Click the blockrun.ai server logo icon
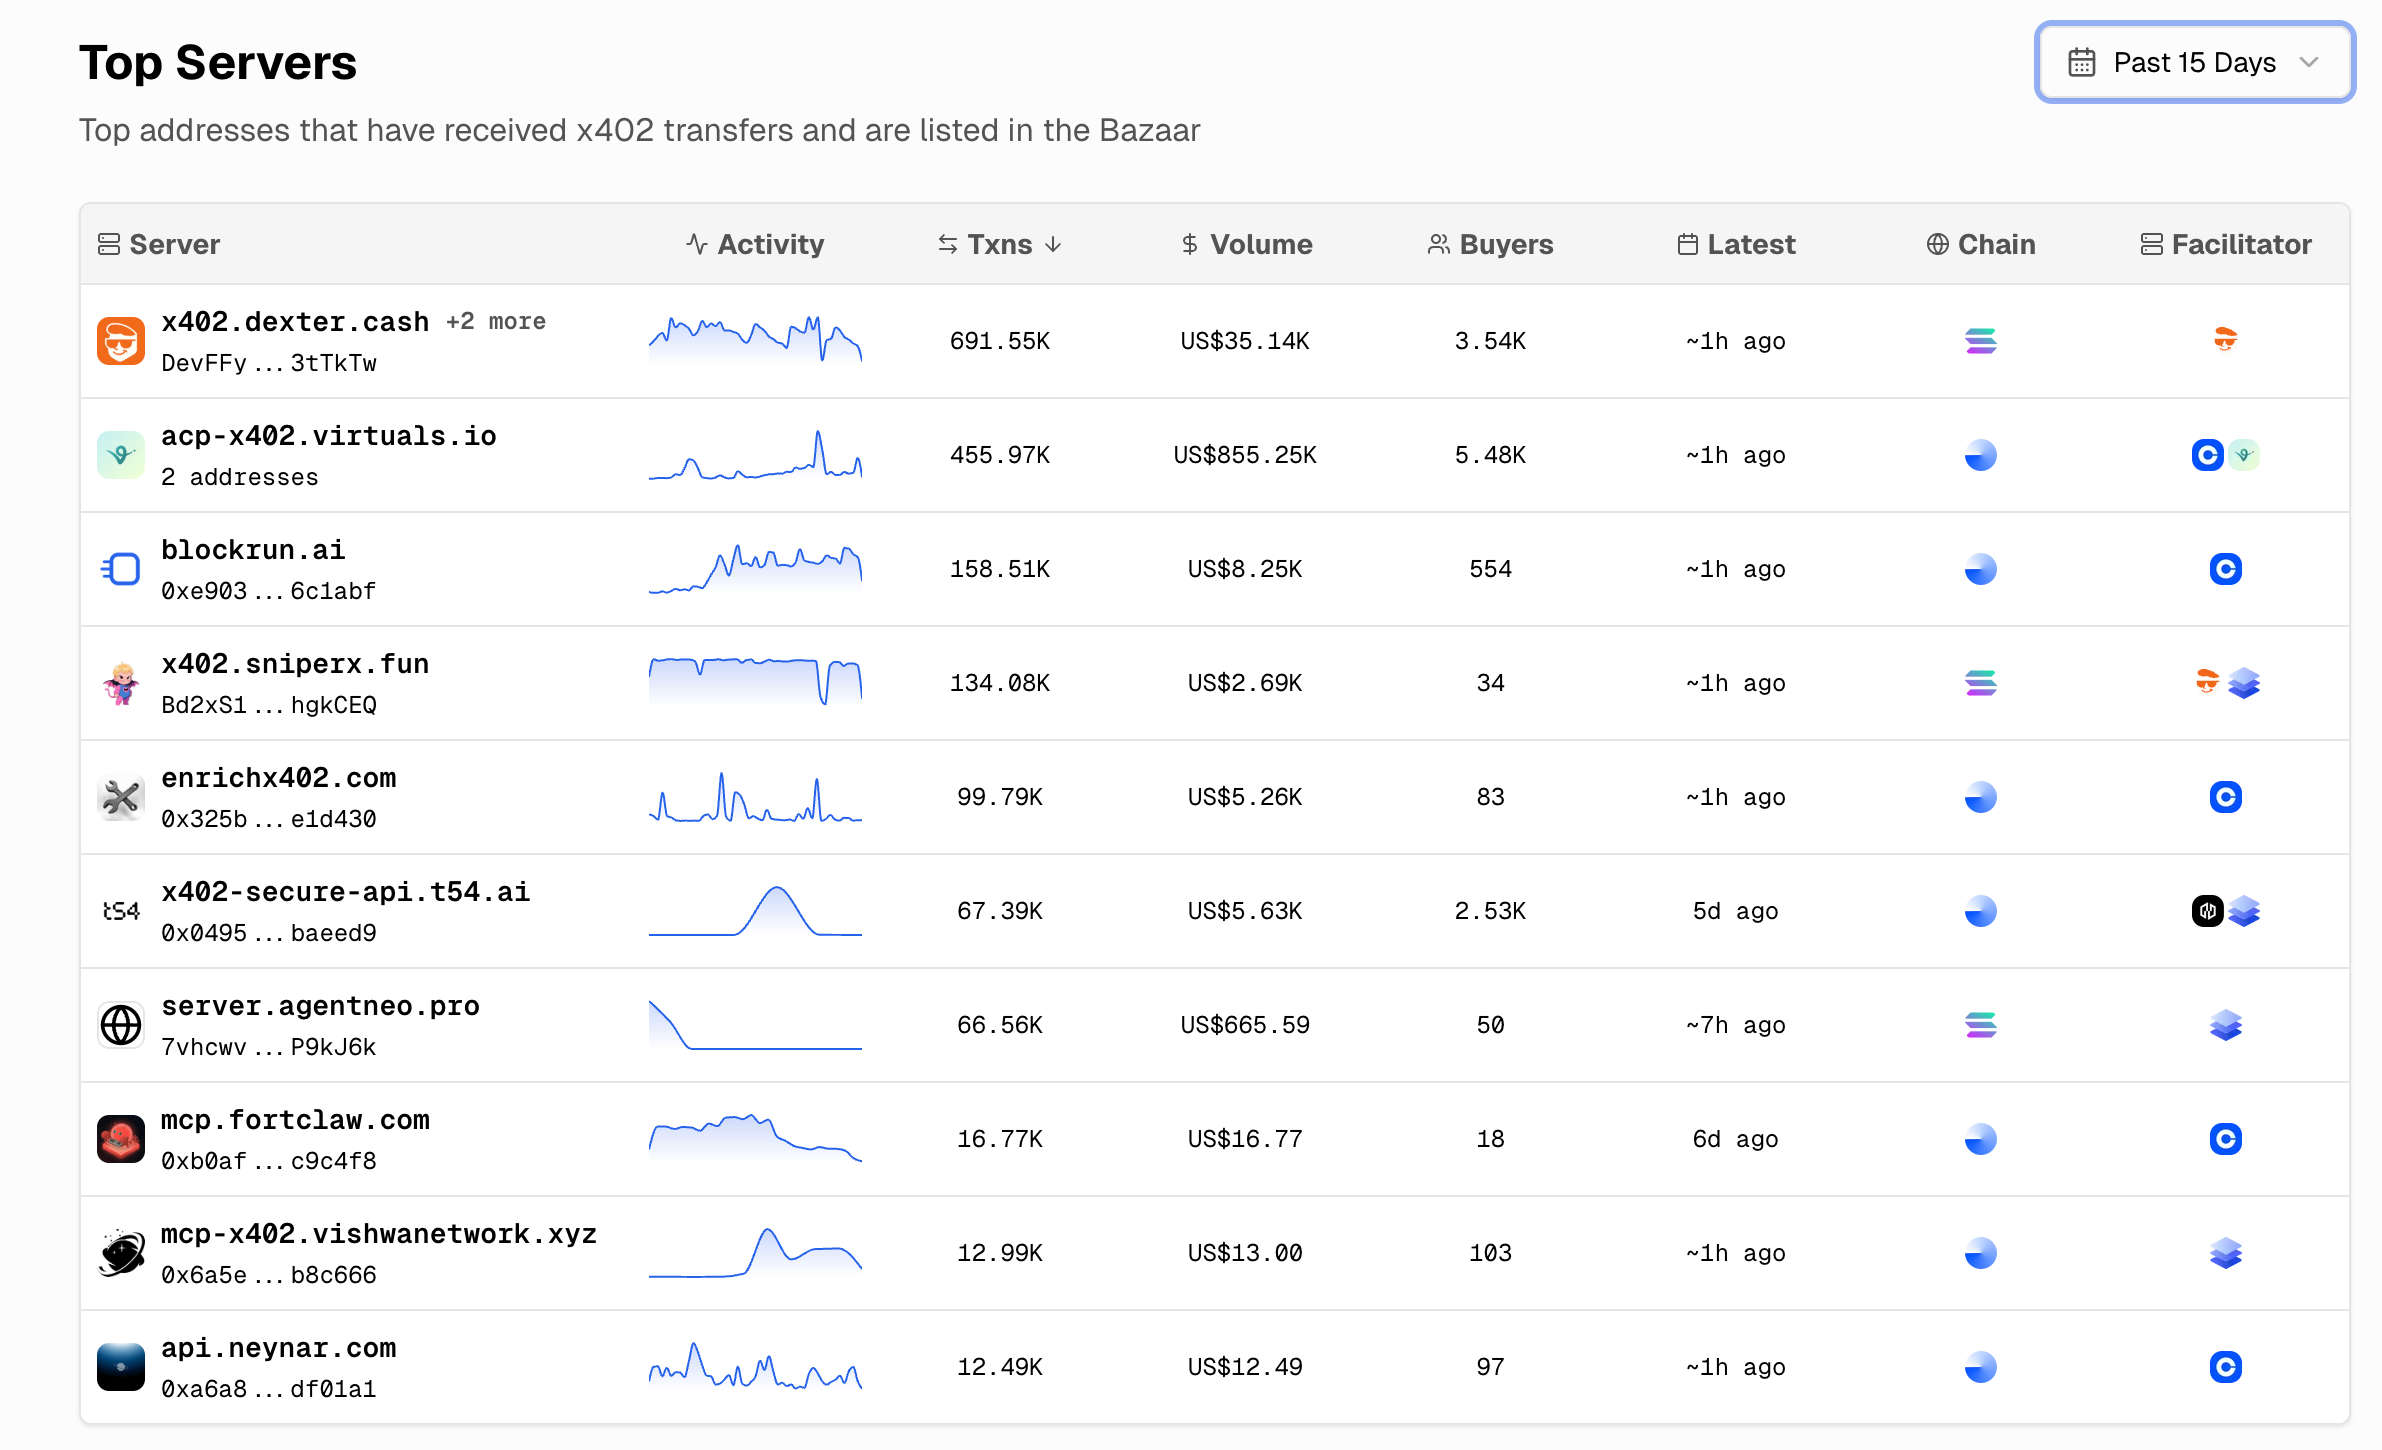Viewport: 2382px width, 1450px height. [x=121, y=569]
